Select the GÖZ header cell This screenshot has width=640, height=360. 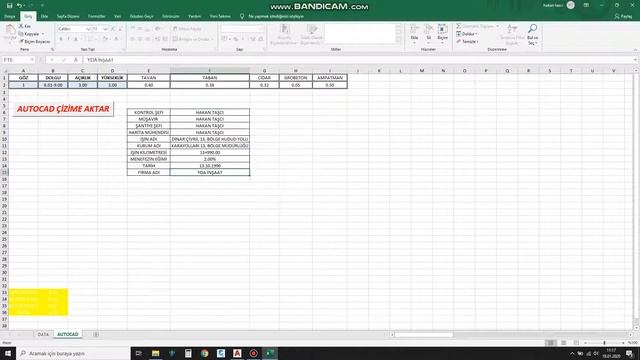[x=23, y=78]
